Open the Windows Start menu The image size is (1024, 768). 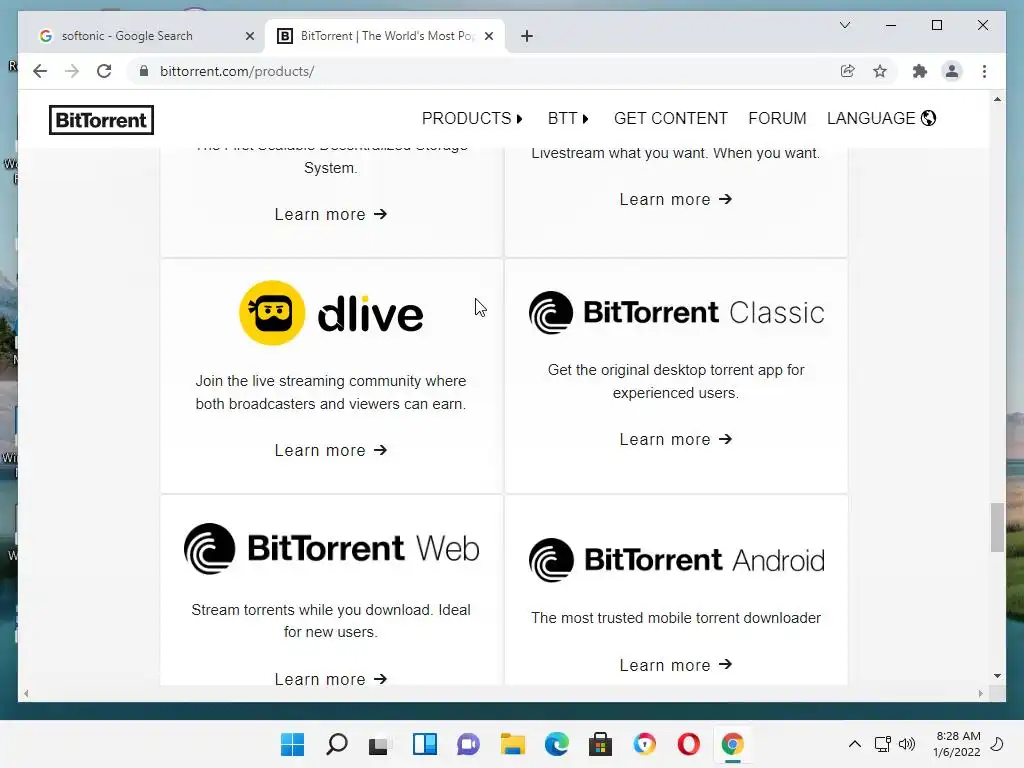click(293, 744)
